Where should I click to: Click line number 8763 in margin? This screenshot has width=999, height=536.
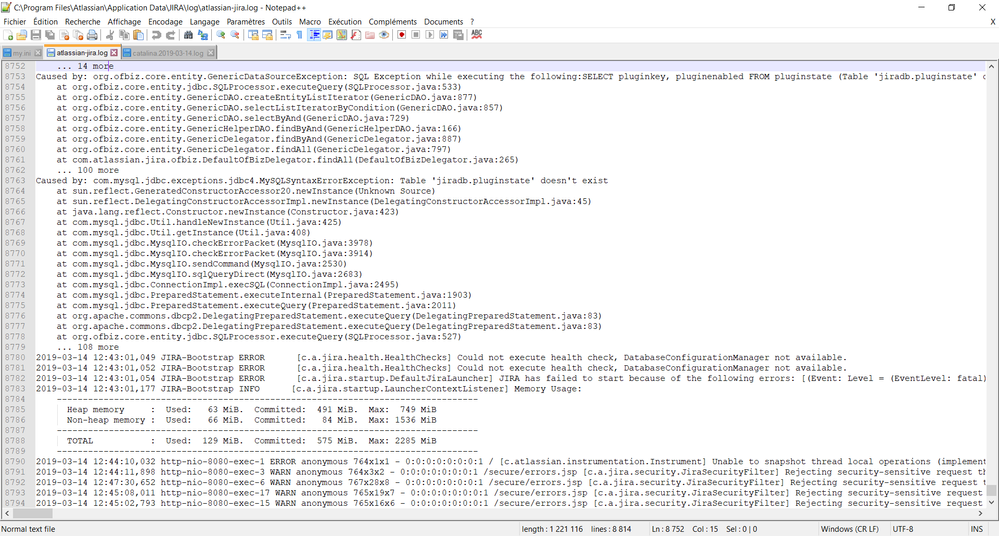coord(15,180)
